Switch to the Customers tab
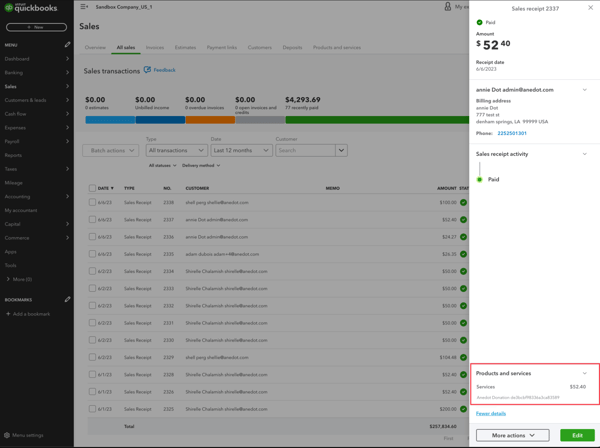The height and width of the screenshot is (448, 600). pos(259,47)
